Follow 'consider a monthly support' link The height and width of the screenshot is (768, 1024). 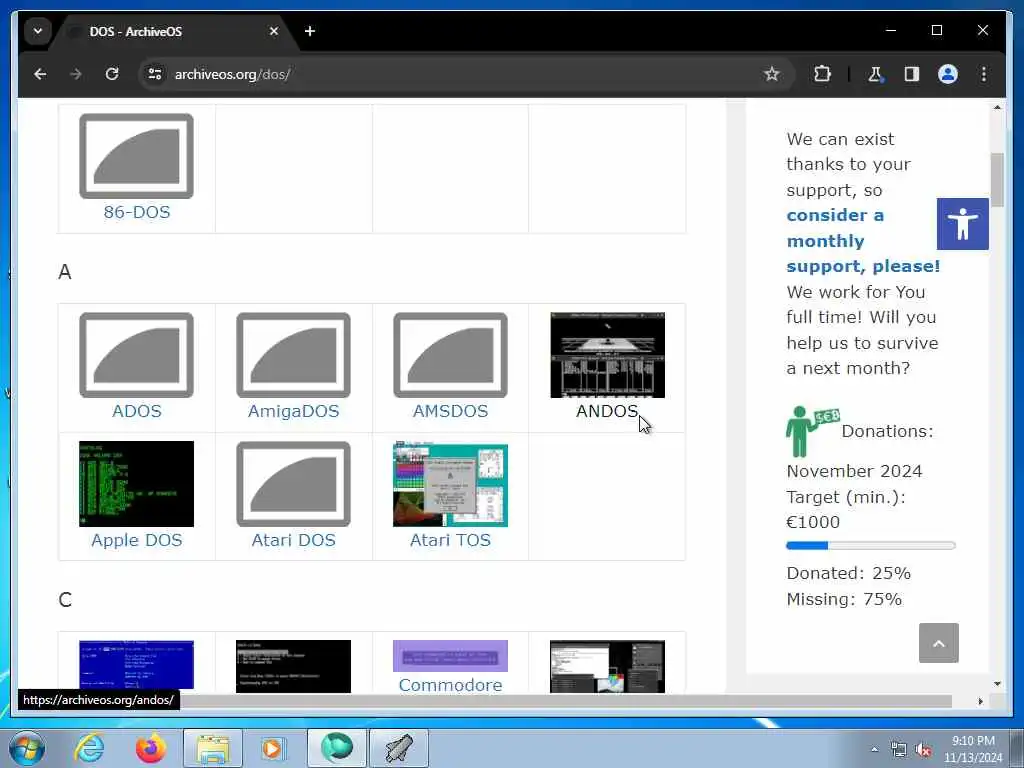point(863,241)
